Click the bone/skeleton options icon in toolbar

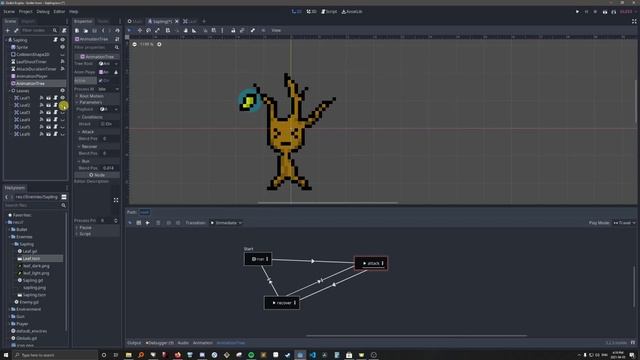click(253, 30)
